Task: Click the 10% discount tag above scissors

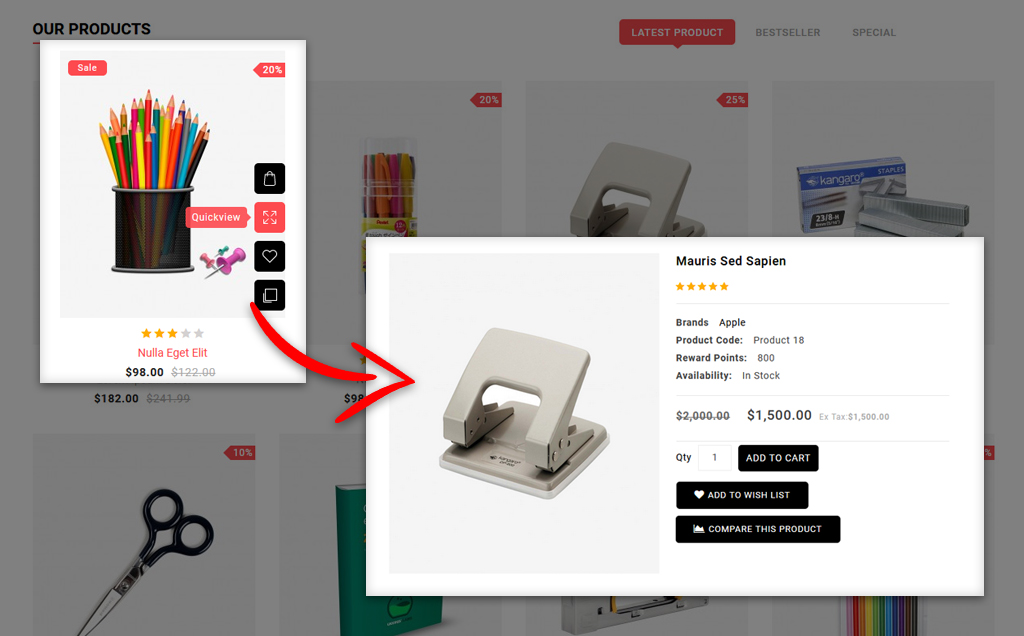Action: [240, 453]
